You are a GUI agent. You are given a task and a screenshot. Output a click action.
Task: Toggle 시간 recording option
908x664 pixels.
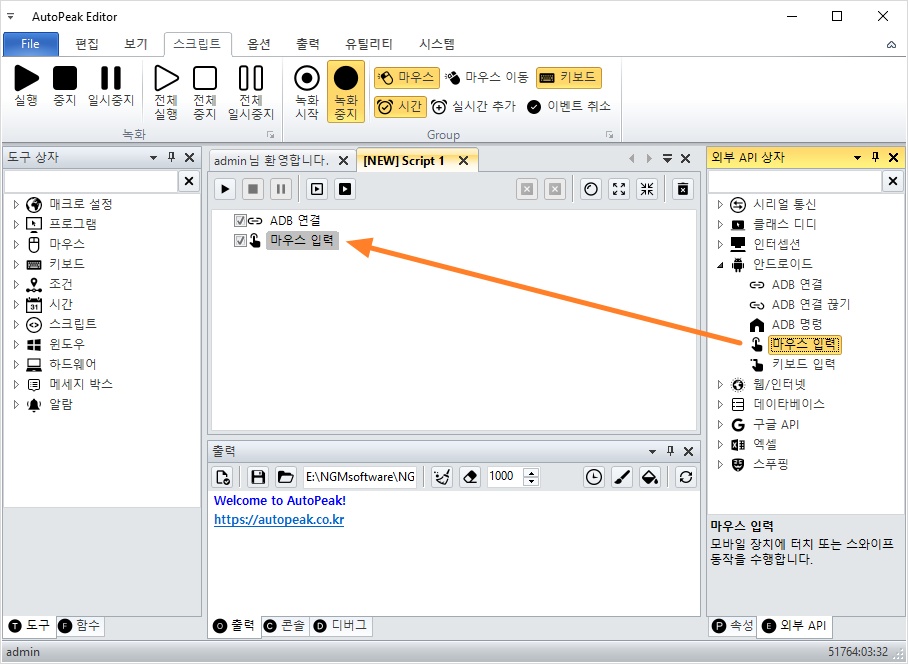[x=400, y=107]
